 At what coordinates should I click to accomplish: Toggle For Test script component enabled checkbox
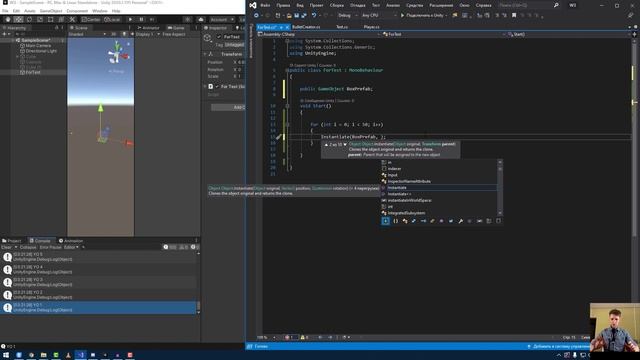[x=217, y=87]
